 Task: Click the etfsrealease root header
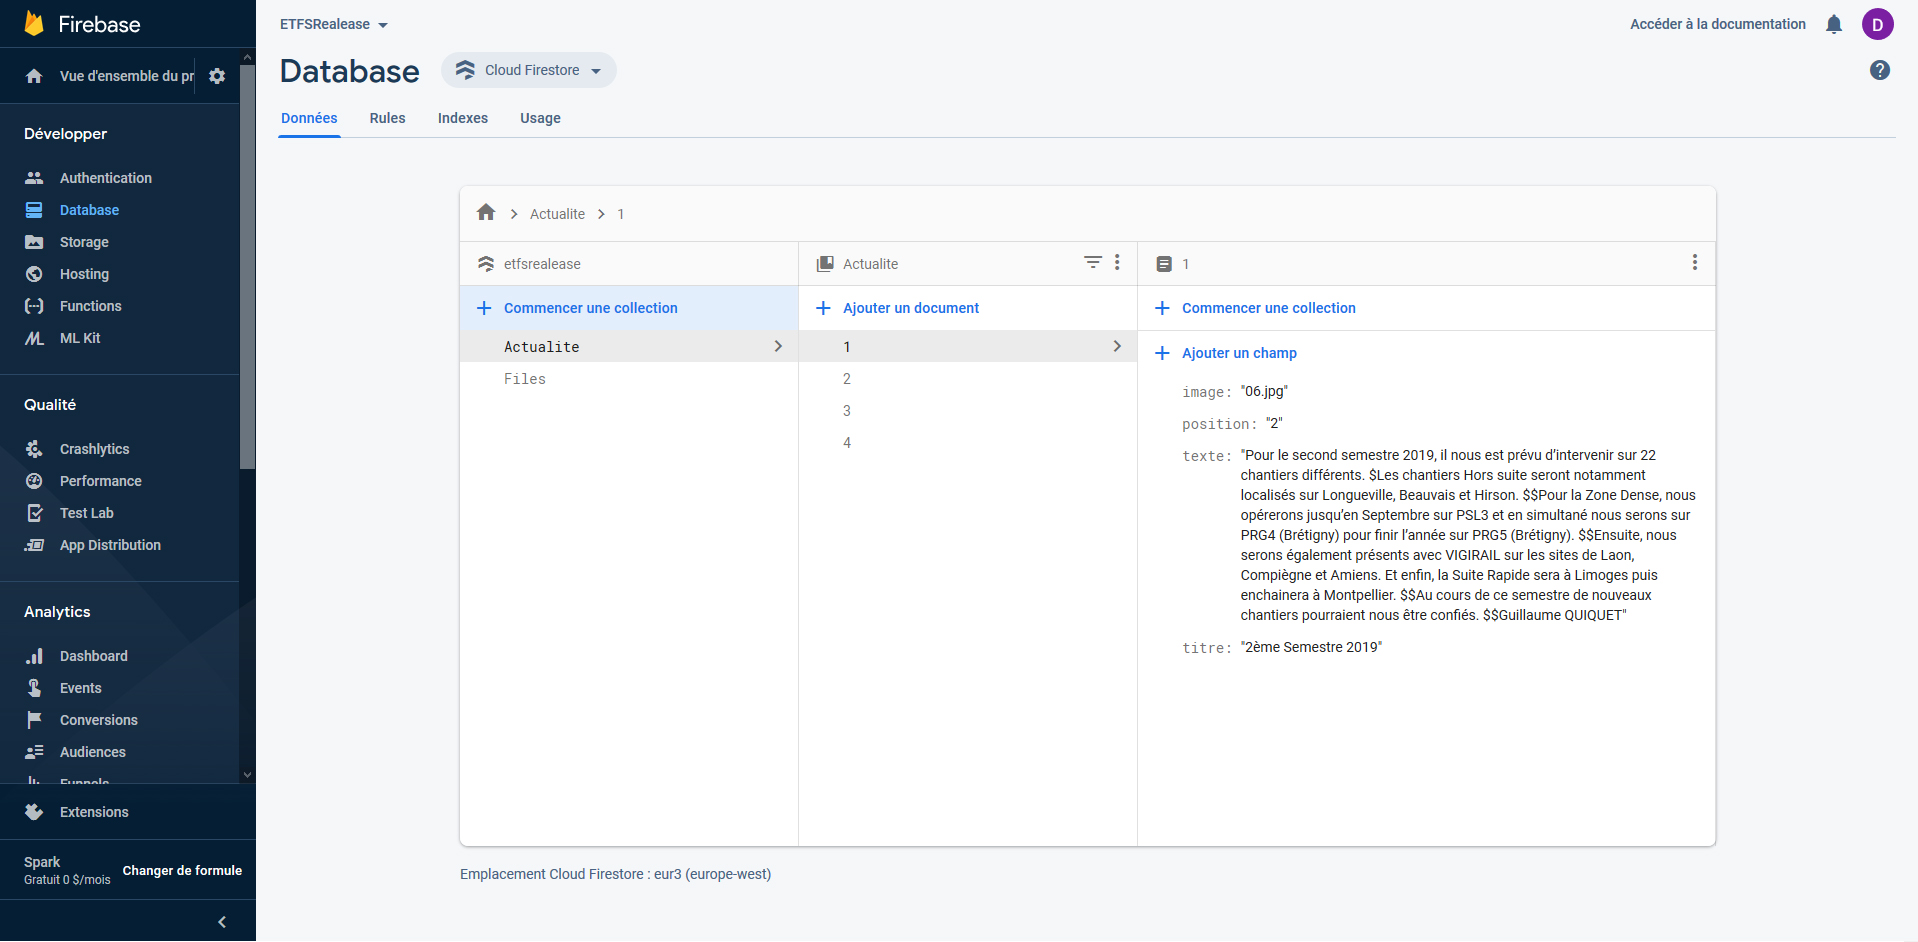tap(542, 264)
